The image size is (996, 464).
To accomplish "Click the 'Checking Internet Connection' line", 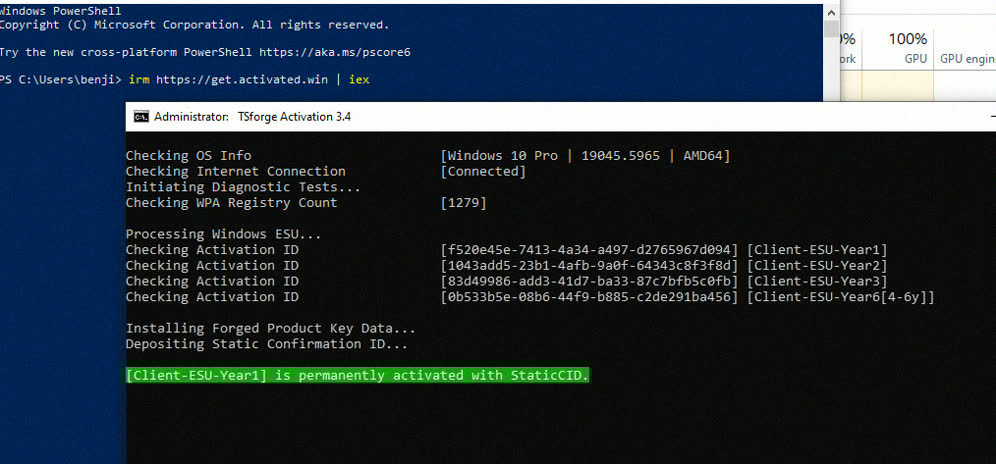I will coord(236,172).
